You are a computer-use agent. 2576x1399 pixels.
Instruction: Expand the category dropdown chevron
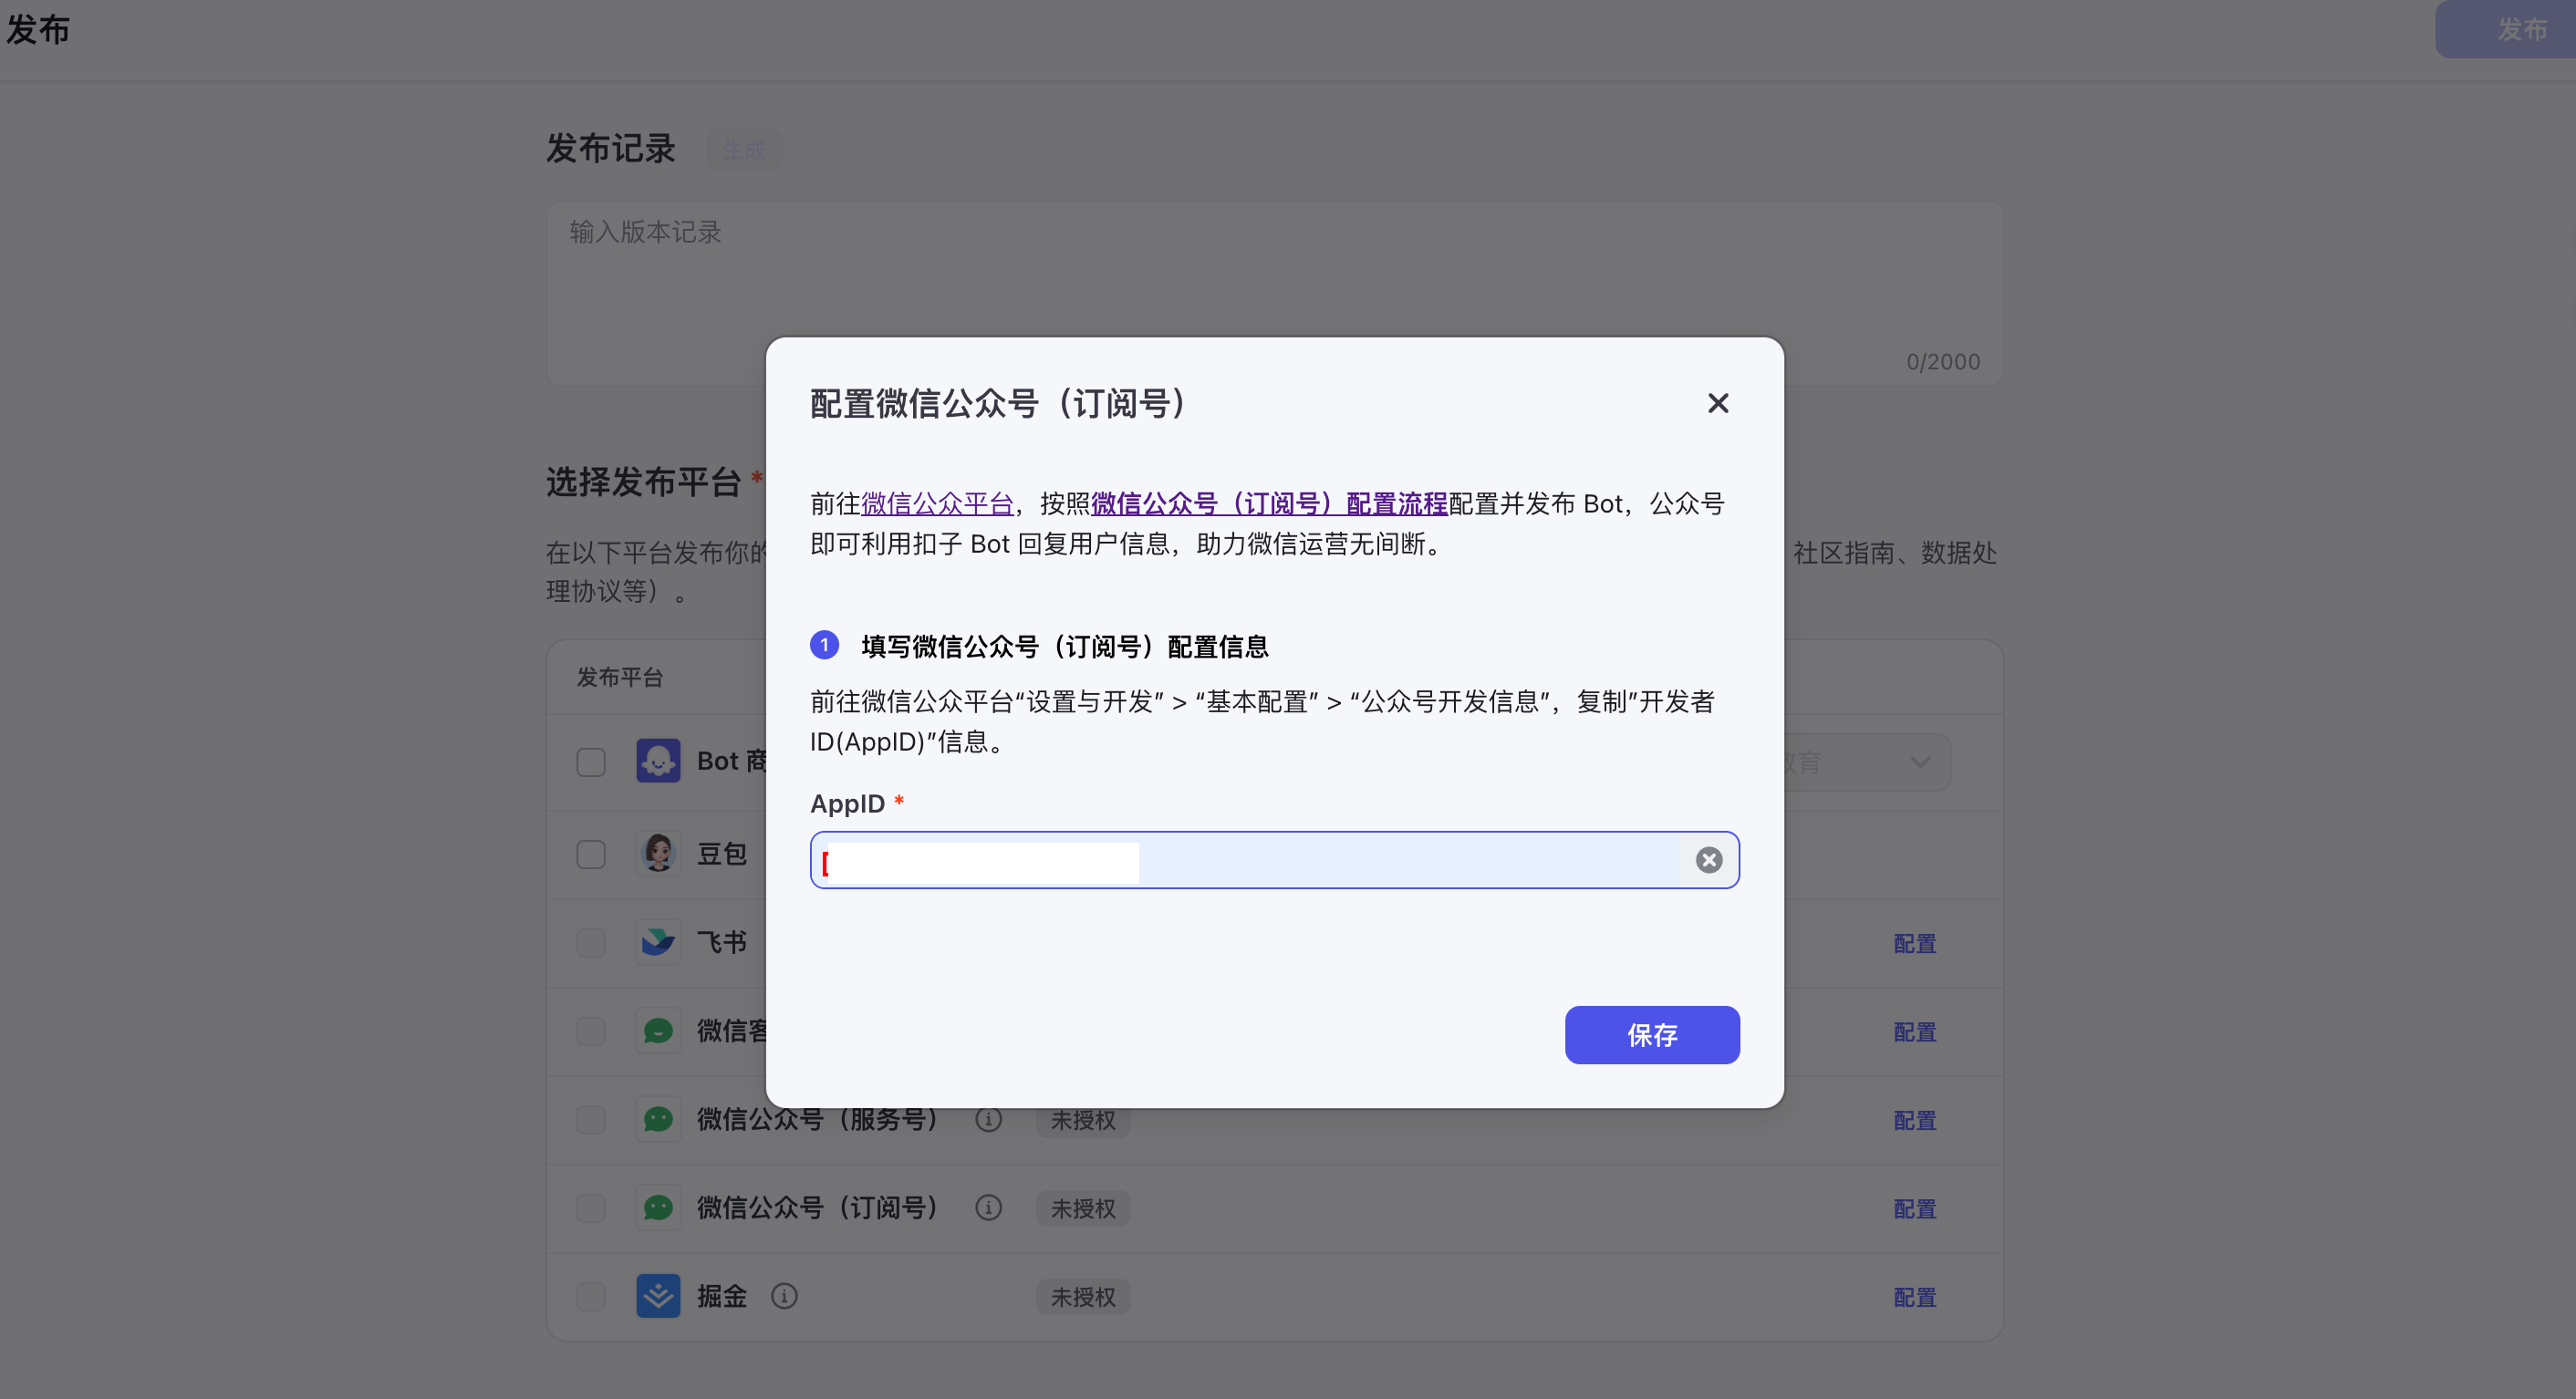point(1919,762)
